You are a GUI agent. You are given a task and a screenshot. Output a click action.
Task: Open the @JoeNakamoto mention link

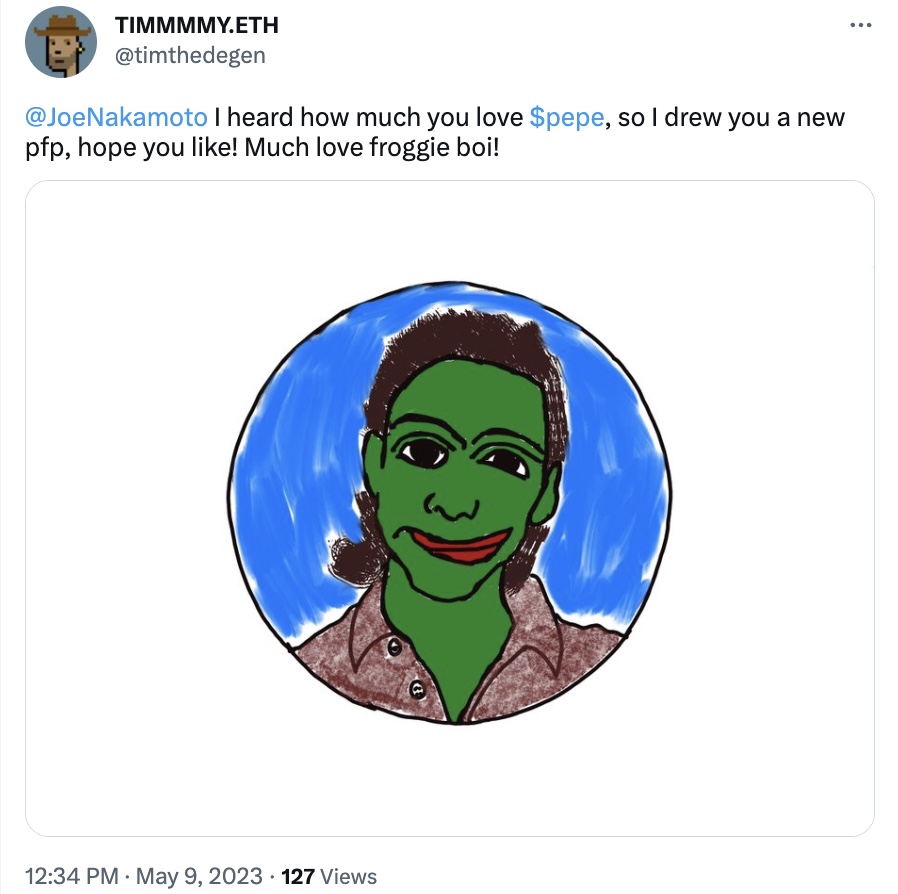[115, 117]
